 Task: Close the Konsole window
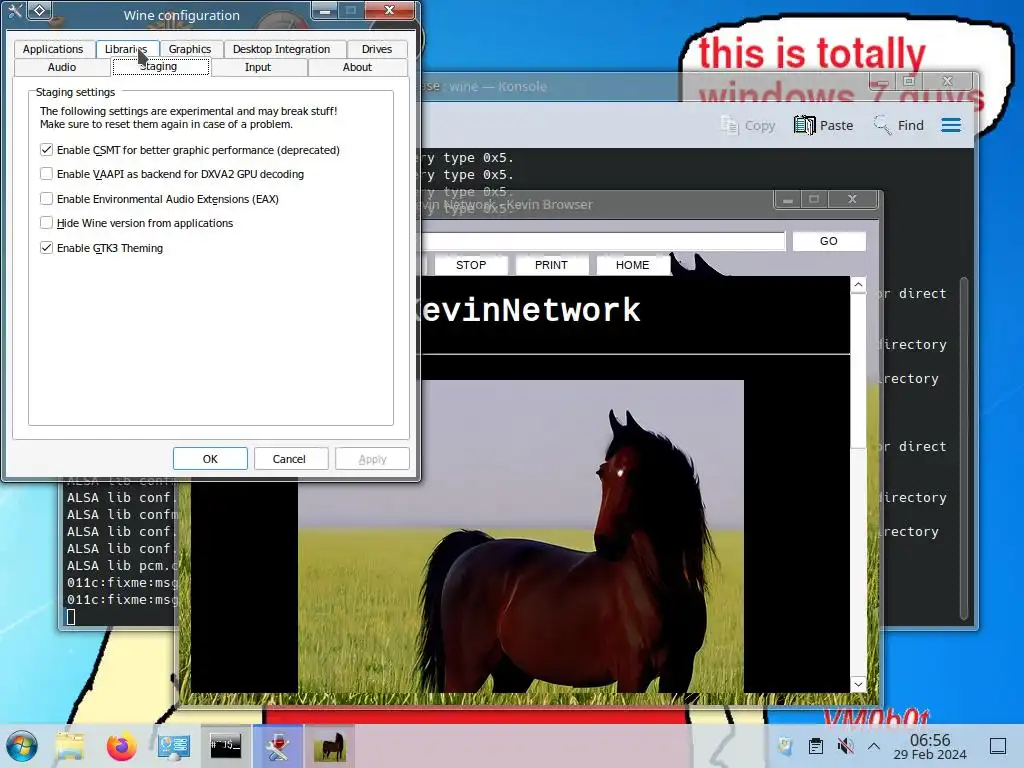948,81
